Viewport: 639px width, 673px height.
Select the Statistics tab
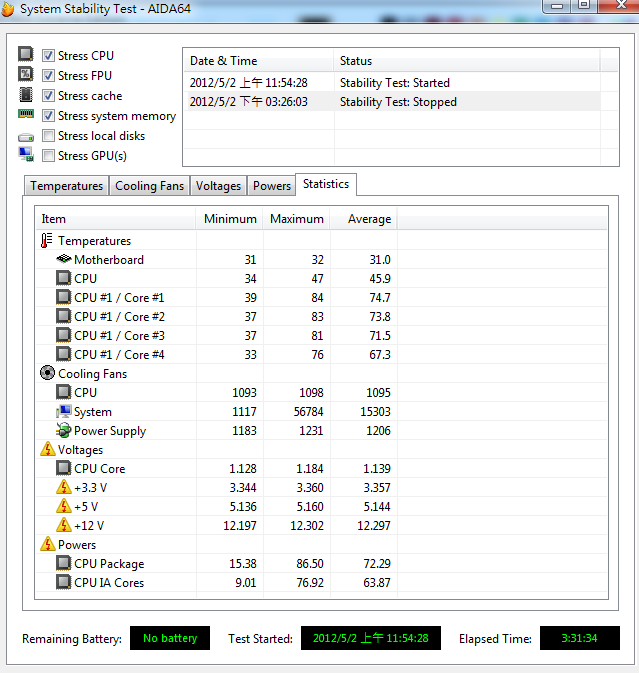tap(326, 184)
